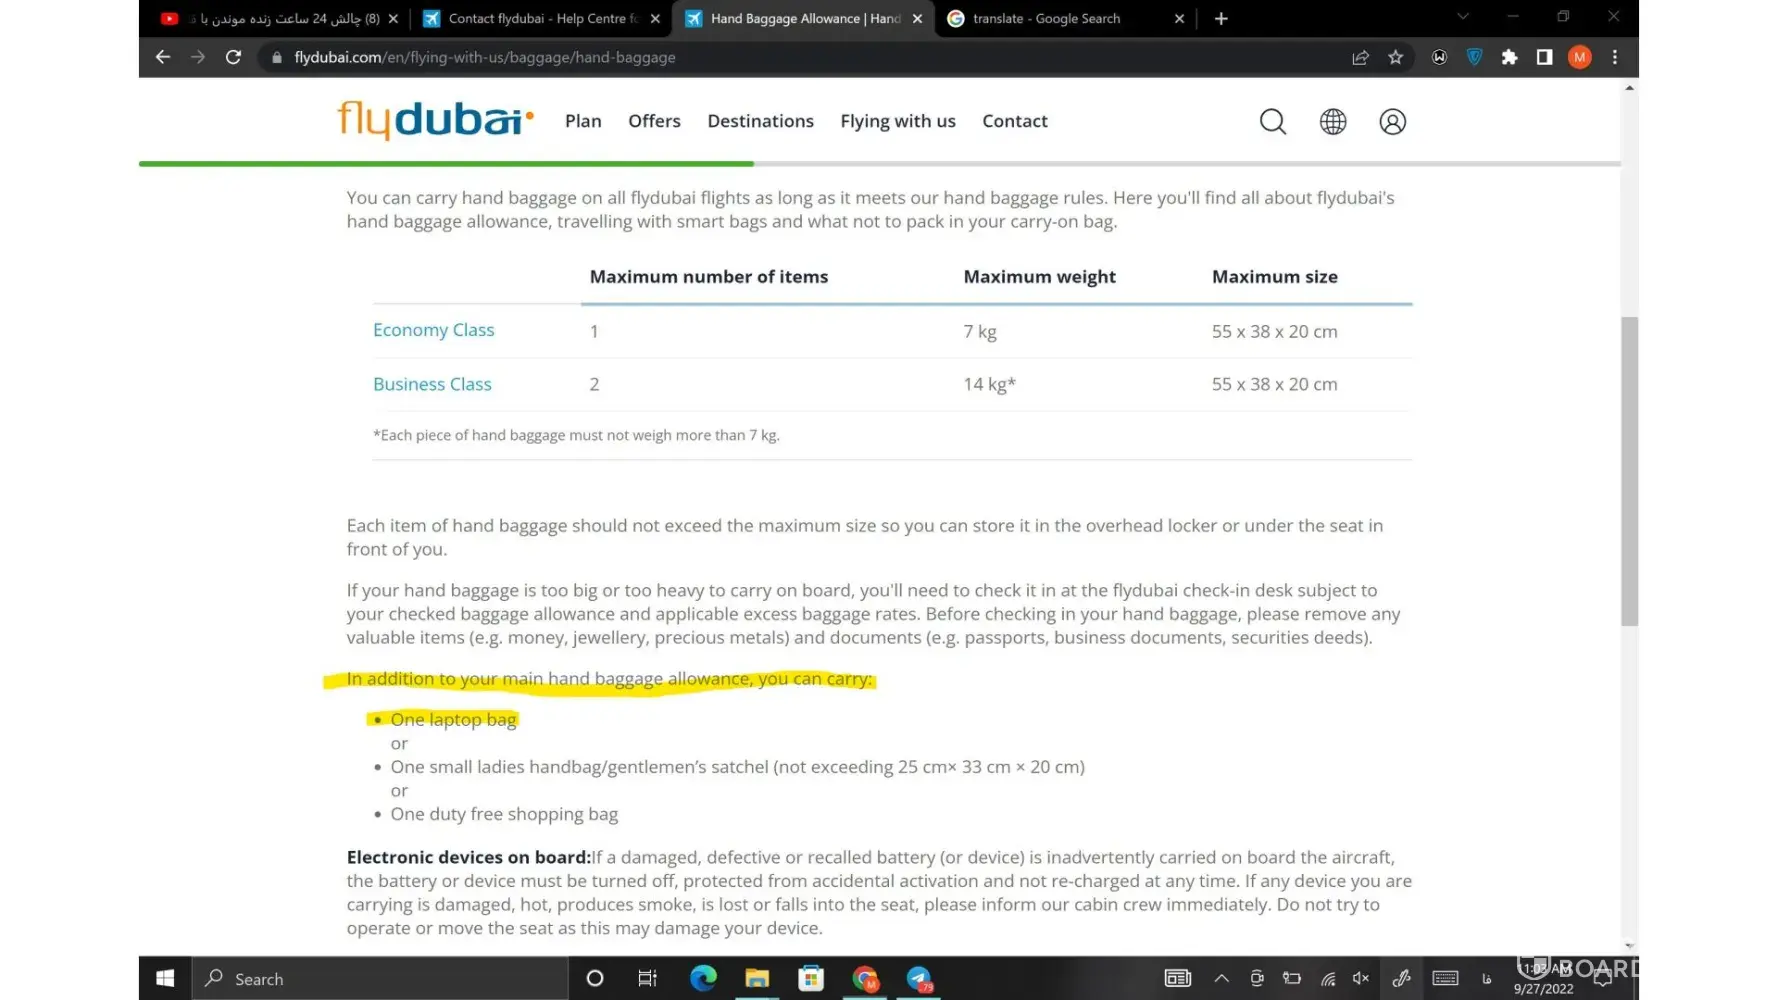The width and height of the screenshot is (1778, 1000).
Task: Click the '14 kg*' Business weight cell
Action: tap(989, 384)
